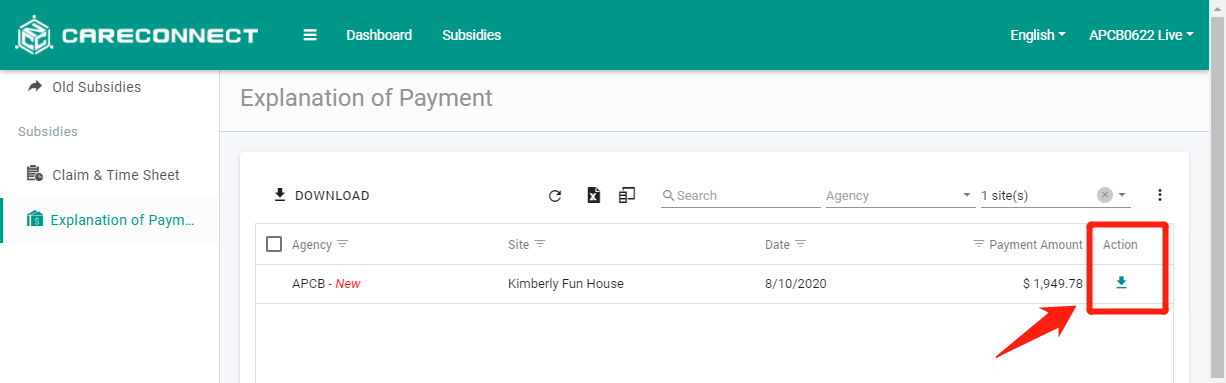The width and height of the screenshot is (1226, 383).
Task: Open Subsidies in the top navigation
Action: pyautogui.click(x=472, y=35)
